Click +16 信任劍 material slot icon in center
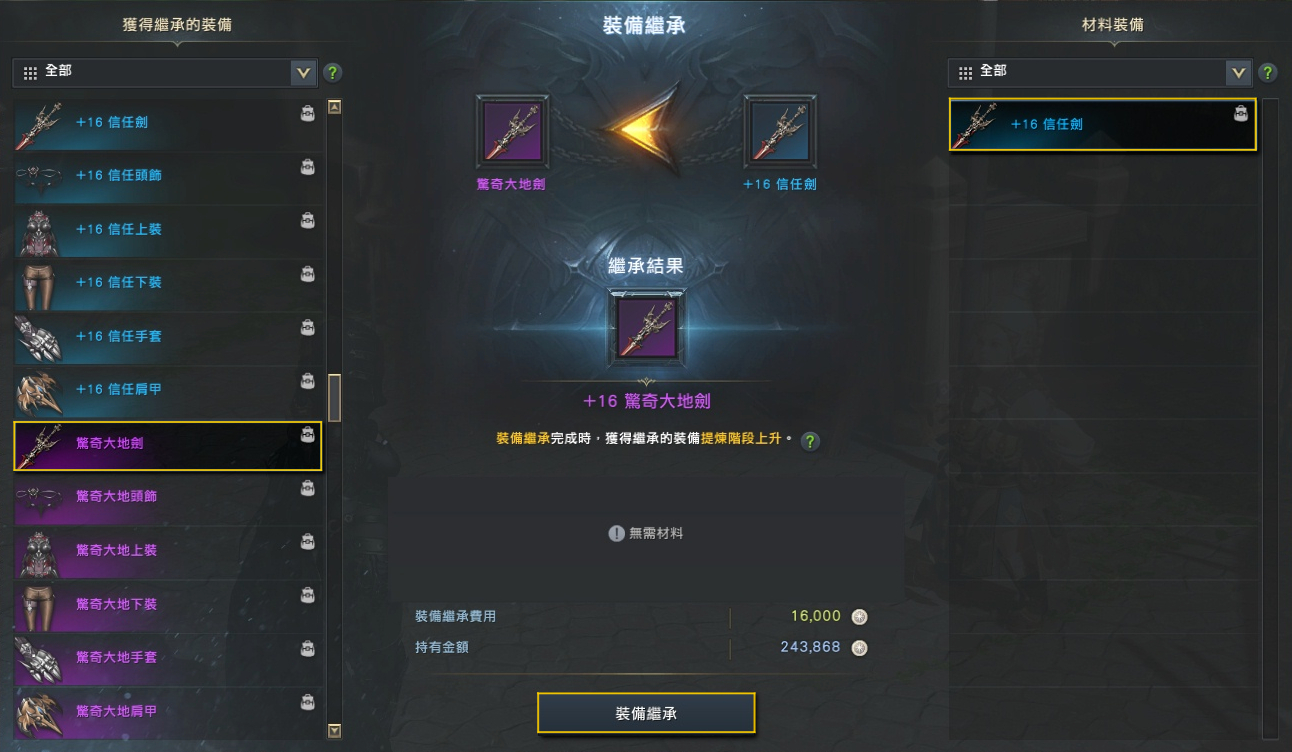 point(780,132)
